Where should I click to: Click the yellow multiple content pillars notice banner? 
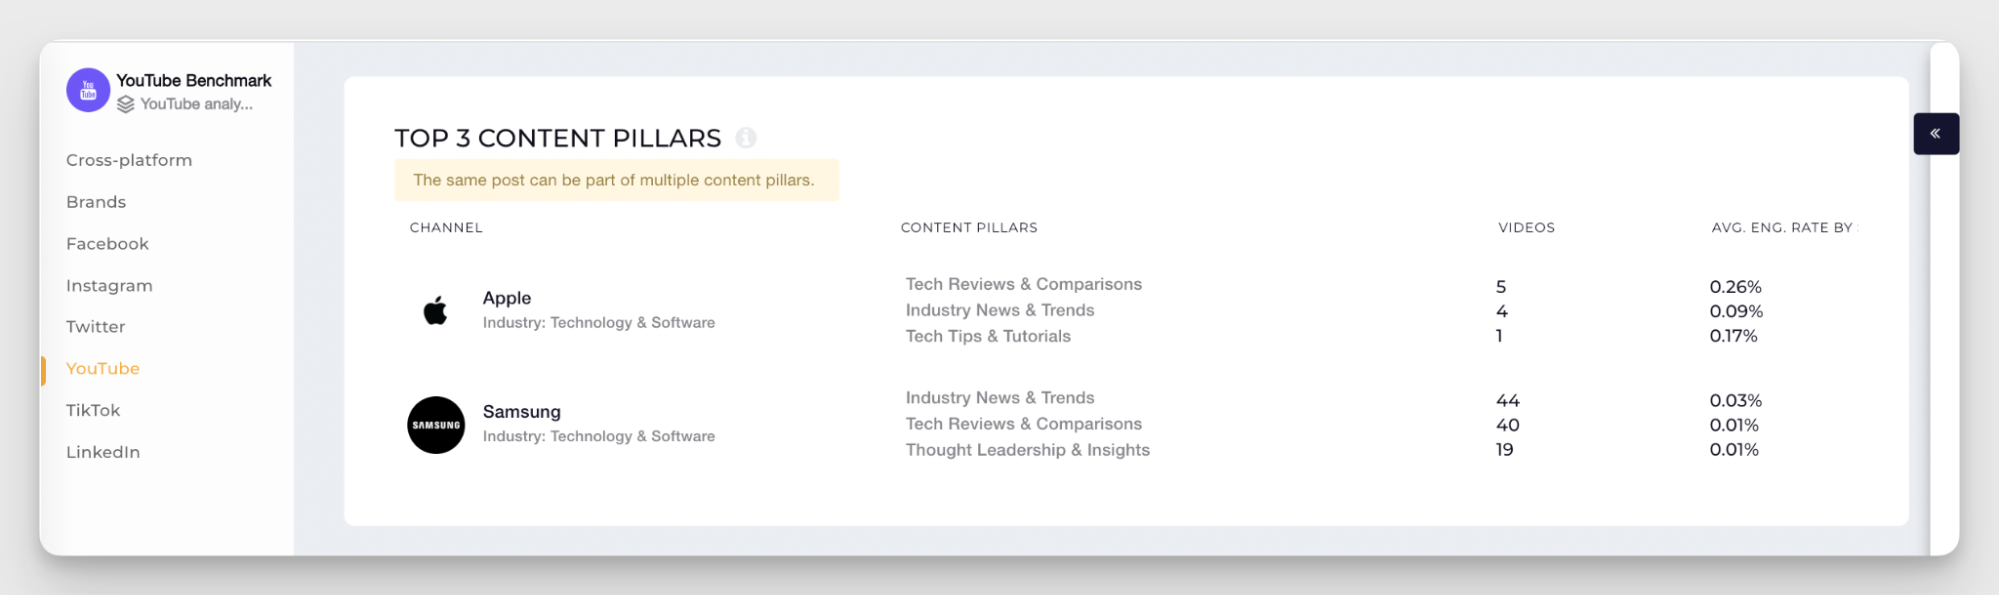(x=617, y=180)
